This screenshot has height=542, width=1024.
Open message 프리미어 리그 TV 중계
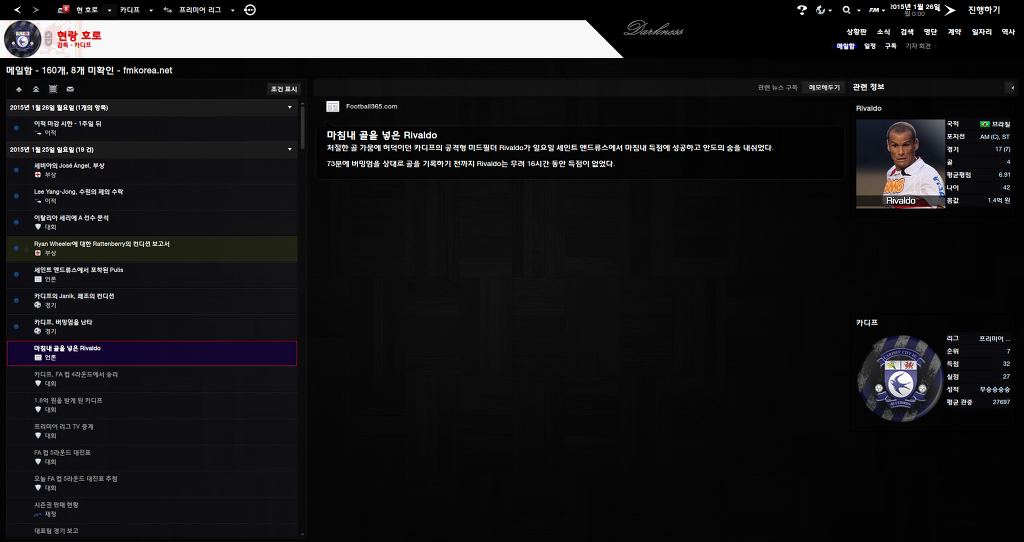152,431
